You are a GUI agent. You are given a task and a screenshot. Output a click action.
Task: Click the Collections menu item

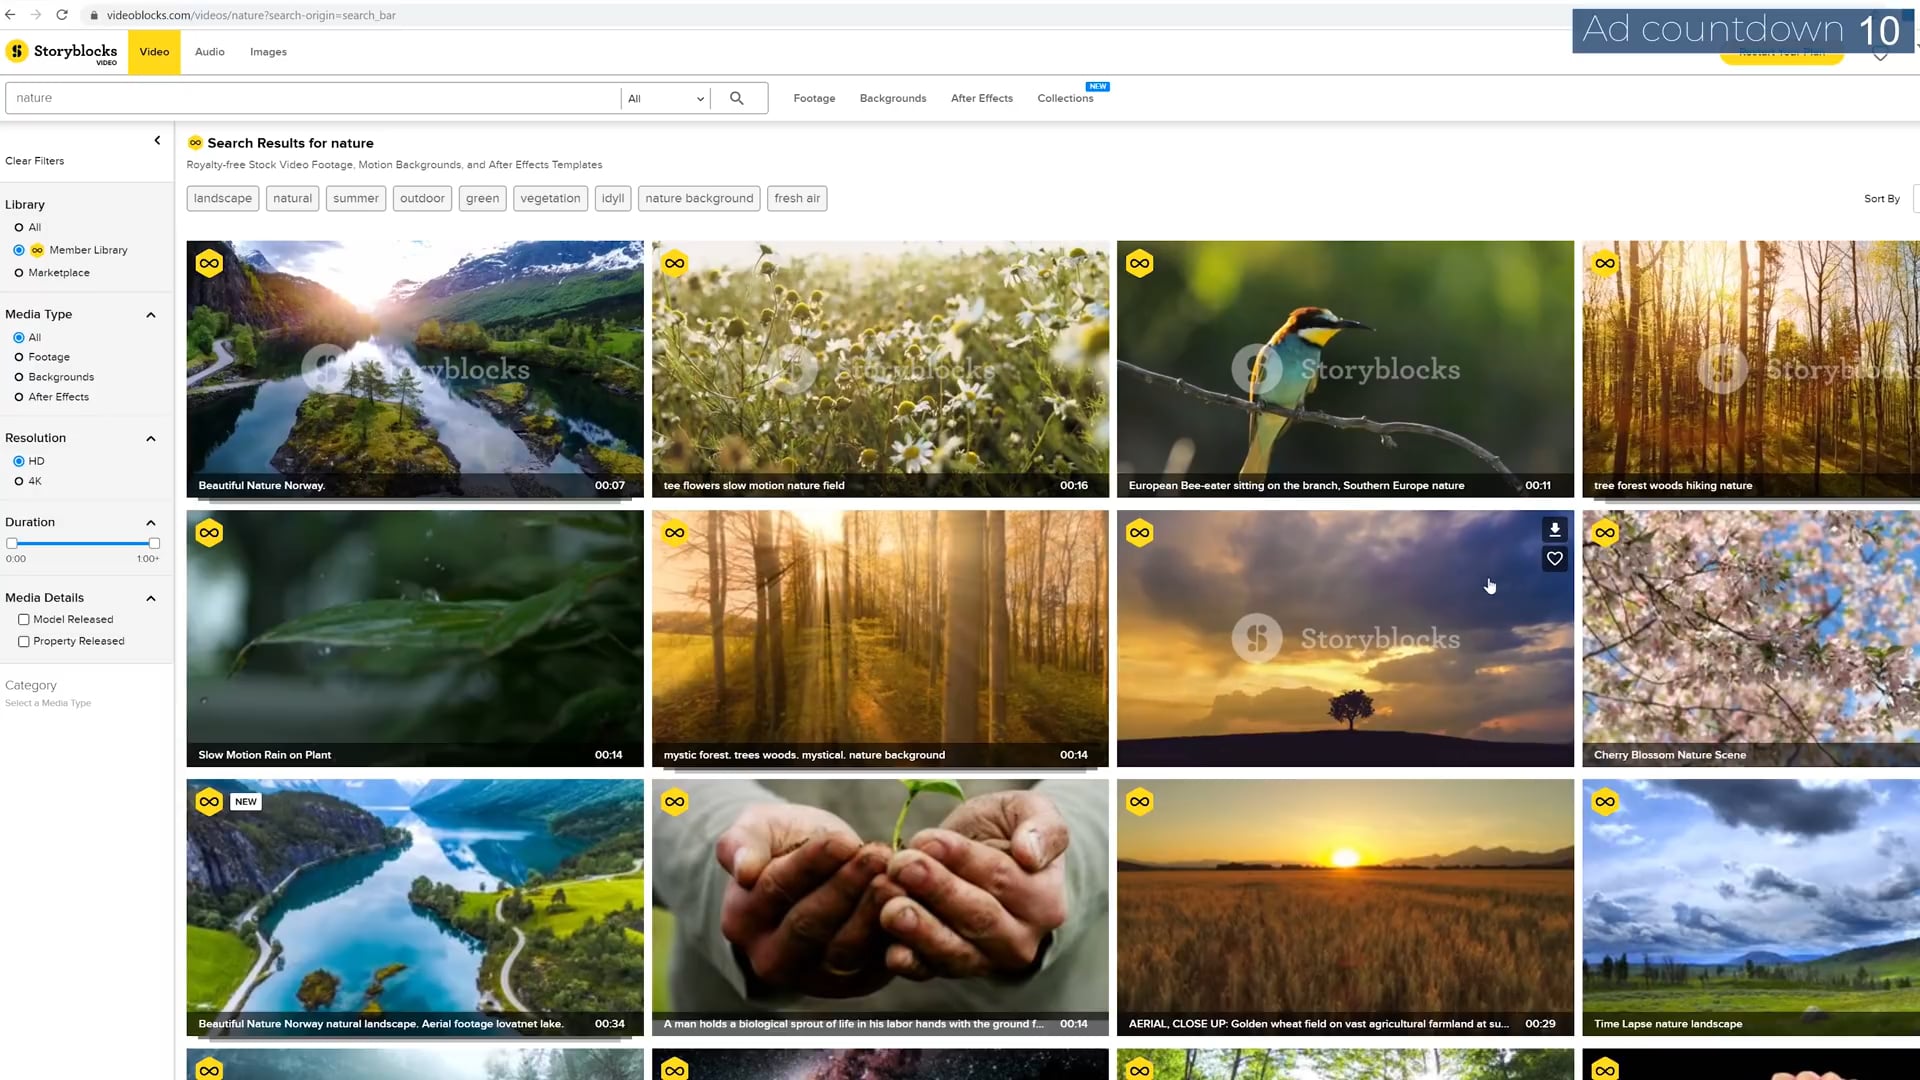pyautogui.click(x=1065, y=98)
